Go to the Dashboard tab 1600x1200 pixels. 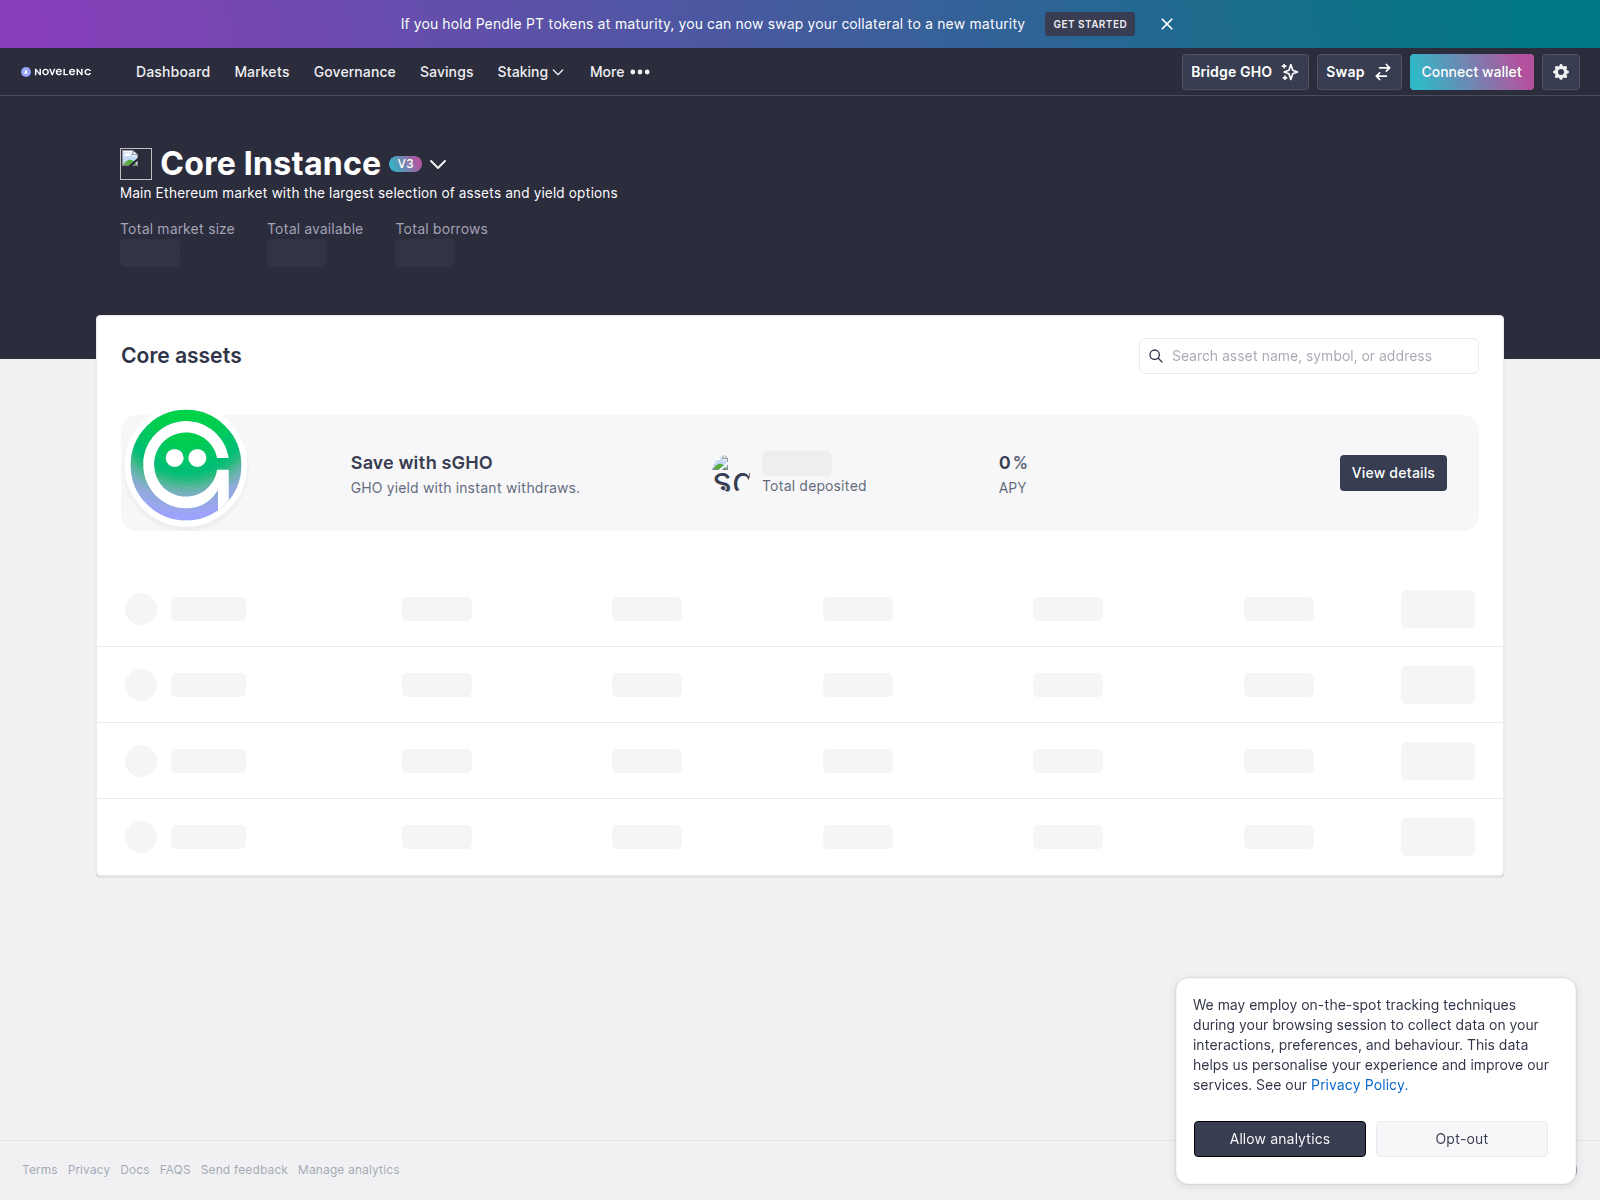173,72
